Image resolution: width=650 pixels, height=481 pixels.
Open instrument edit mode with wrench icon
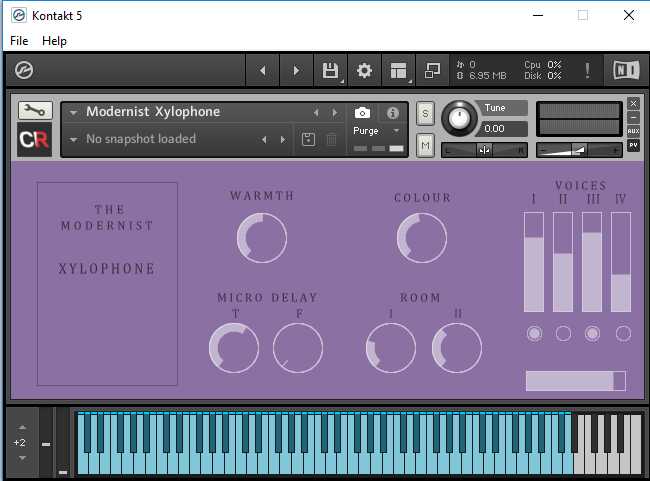tap(35, 110)
